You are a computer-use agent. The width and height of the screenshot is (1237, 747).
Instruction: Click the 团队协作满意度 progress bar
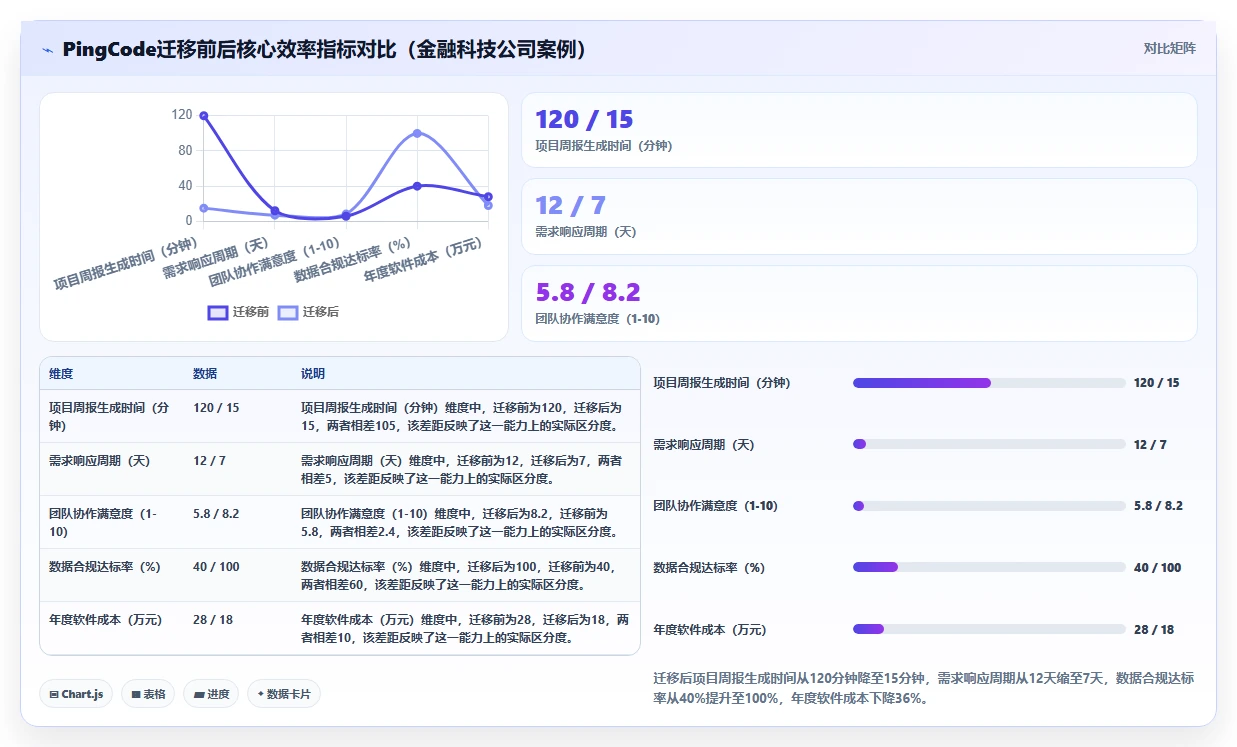[x=989, y=506]
